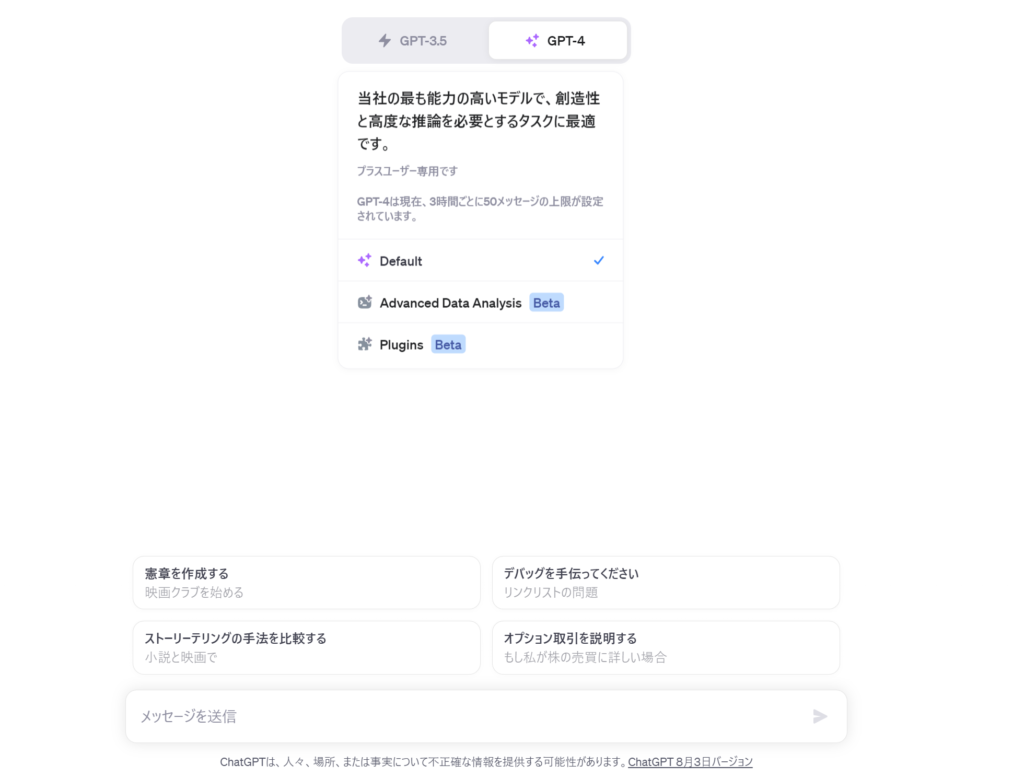Click the ChatGPT inaccuracy disclaimer text
The image size is (1024, 777).
tap(423, 762)
